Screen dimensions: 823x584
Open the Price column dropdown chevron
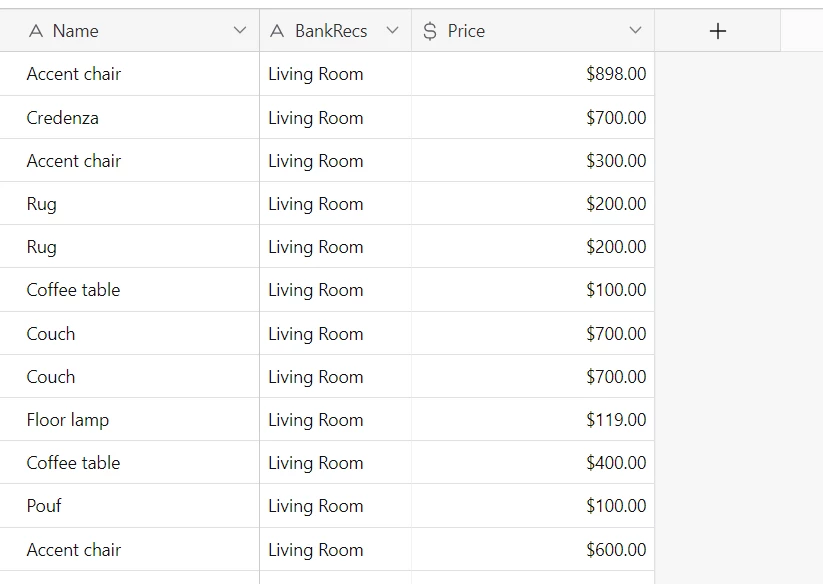(635, 30)
